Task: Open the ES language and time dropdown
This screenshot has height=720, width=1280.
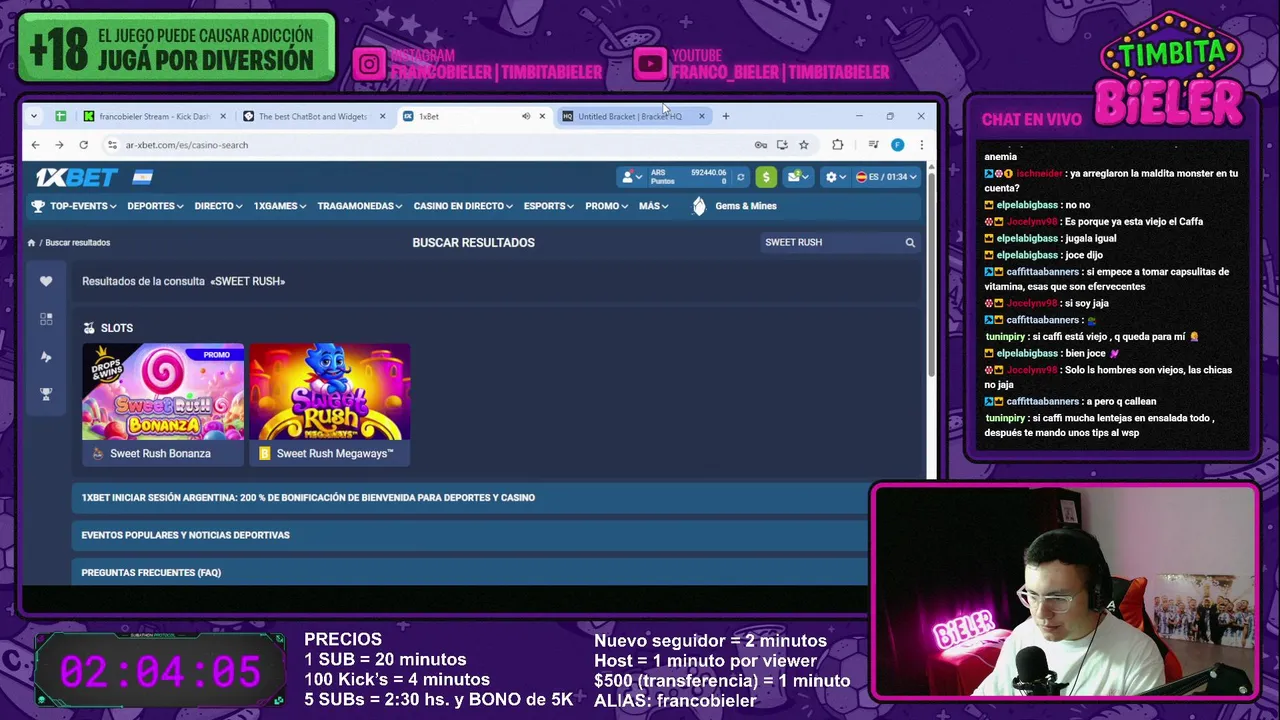Action: [x=886, y=177]
